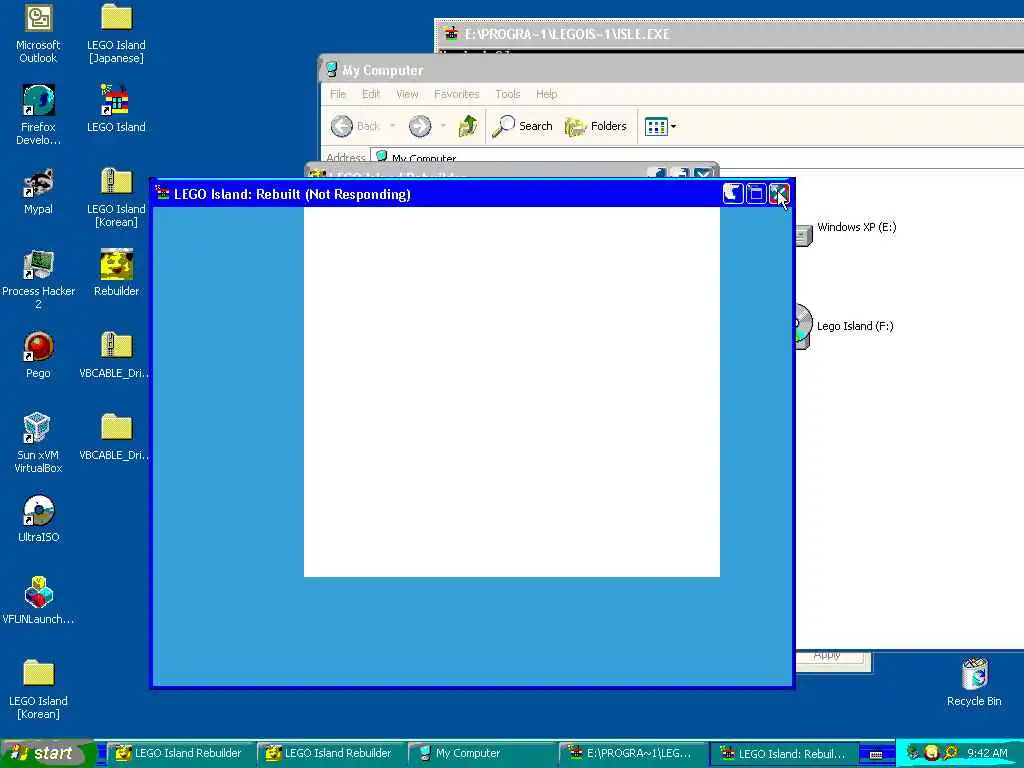1024x768 pixels.
Task: Open Back history dropdown arrow
Action: pyautogui.click(x=392, y=126)
